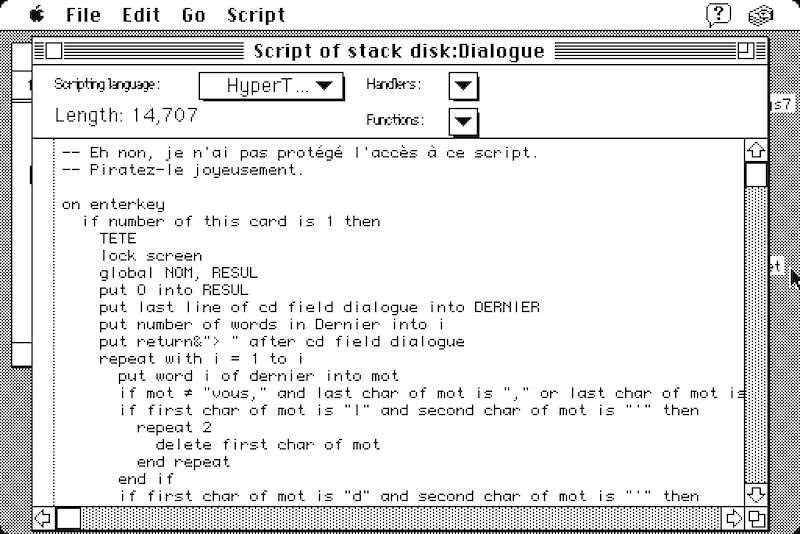Click the line 'put 0 into RESUL'
This screenshot has width=800, height=534.
point(174,290)
